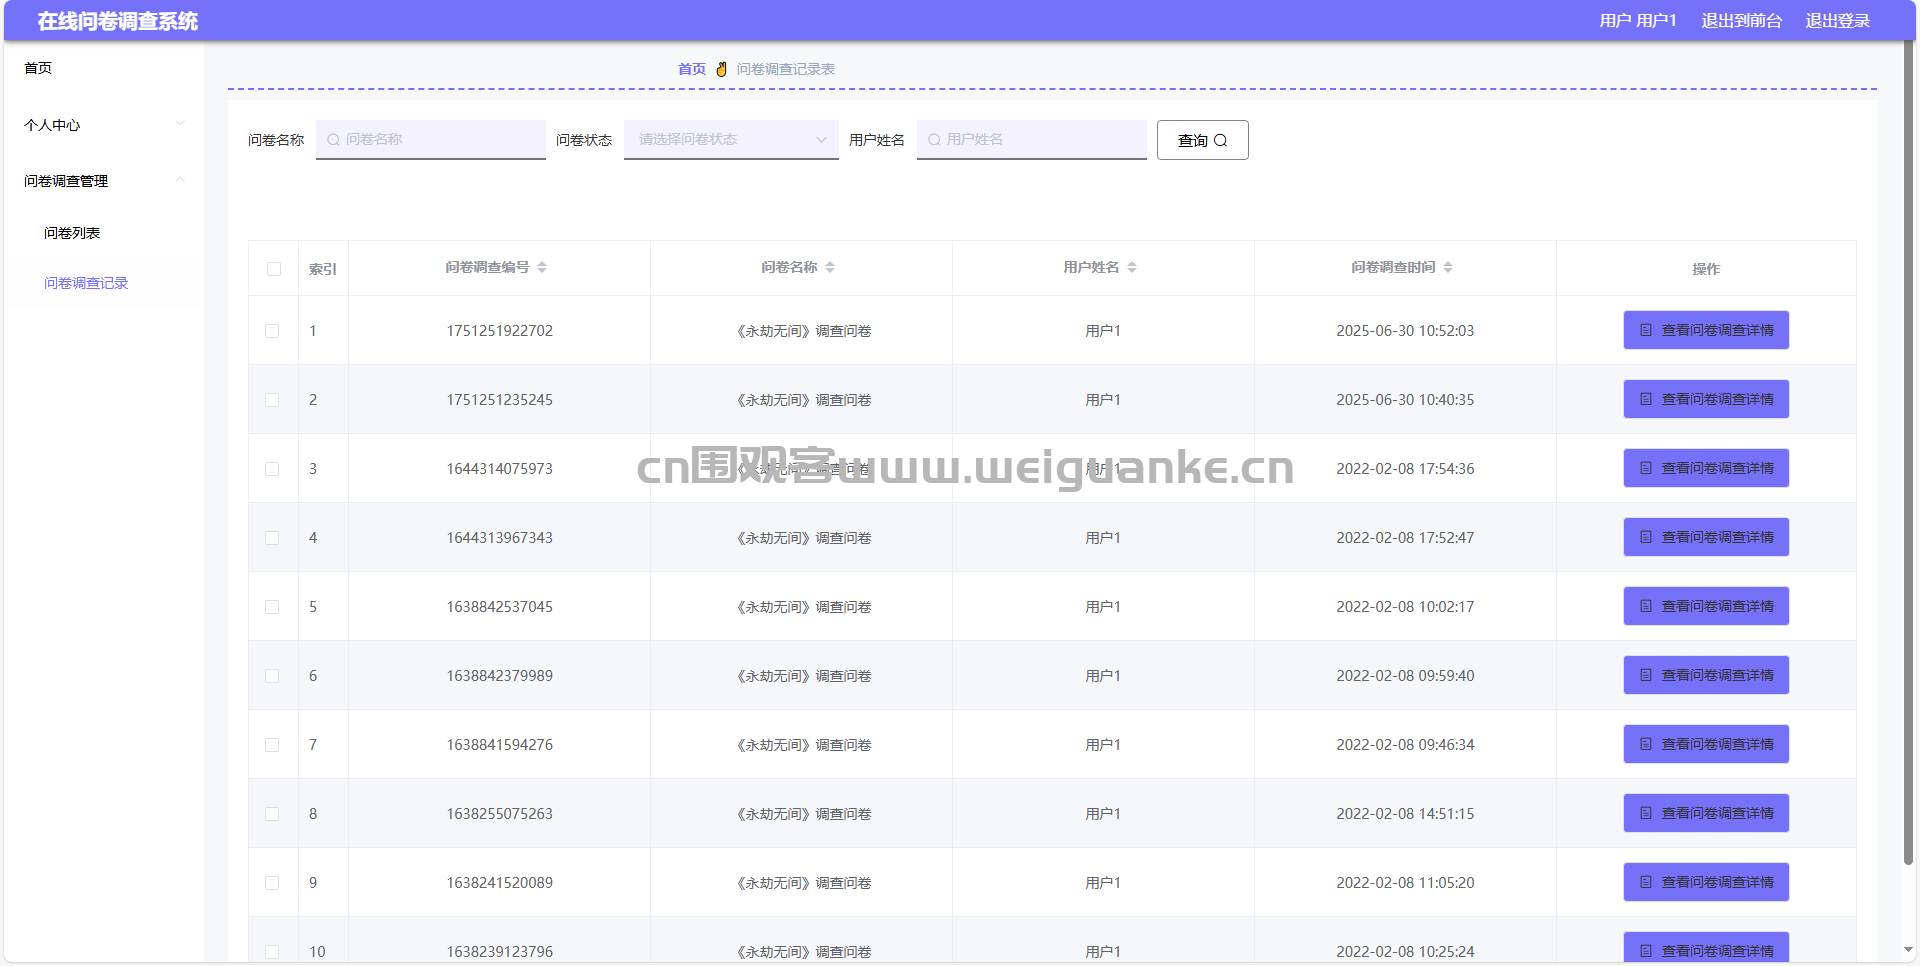Click the magnifier icon on 查询 button
Screen dimensions: 1920x966
point(1220,140)
